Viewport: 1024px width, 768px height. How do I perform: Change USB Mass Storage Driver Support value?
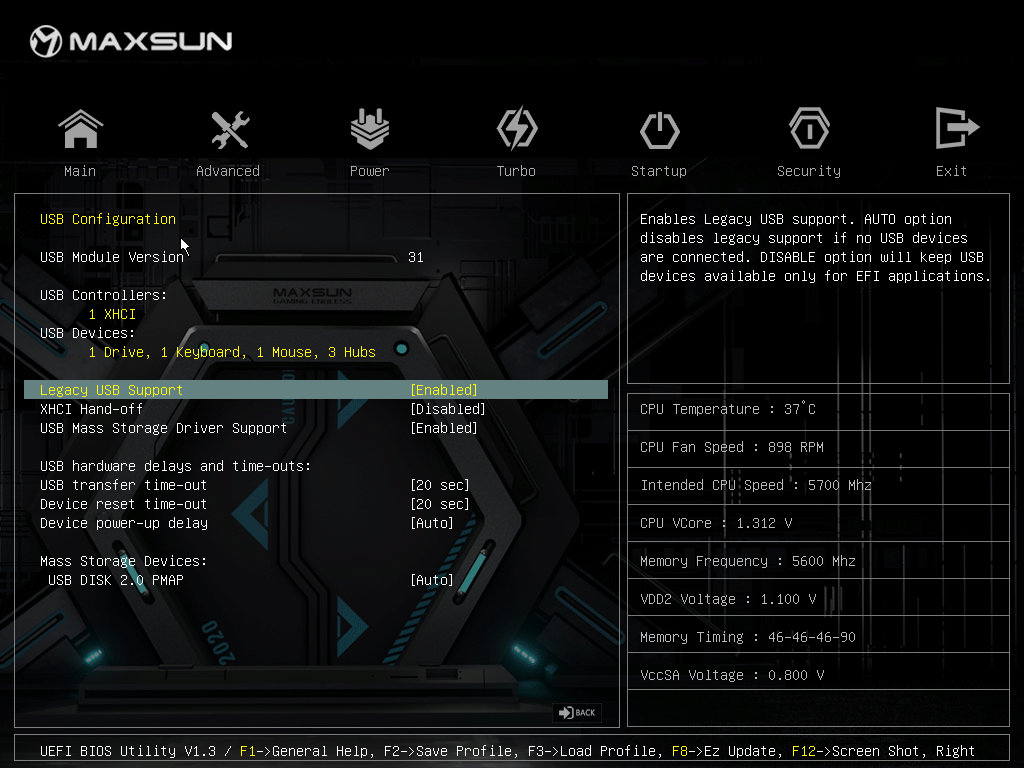tap(444, 428)
